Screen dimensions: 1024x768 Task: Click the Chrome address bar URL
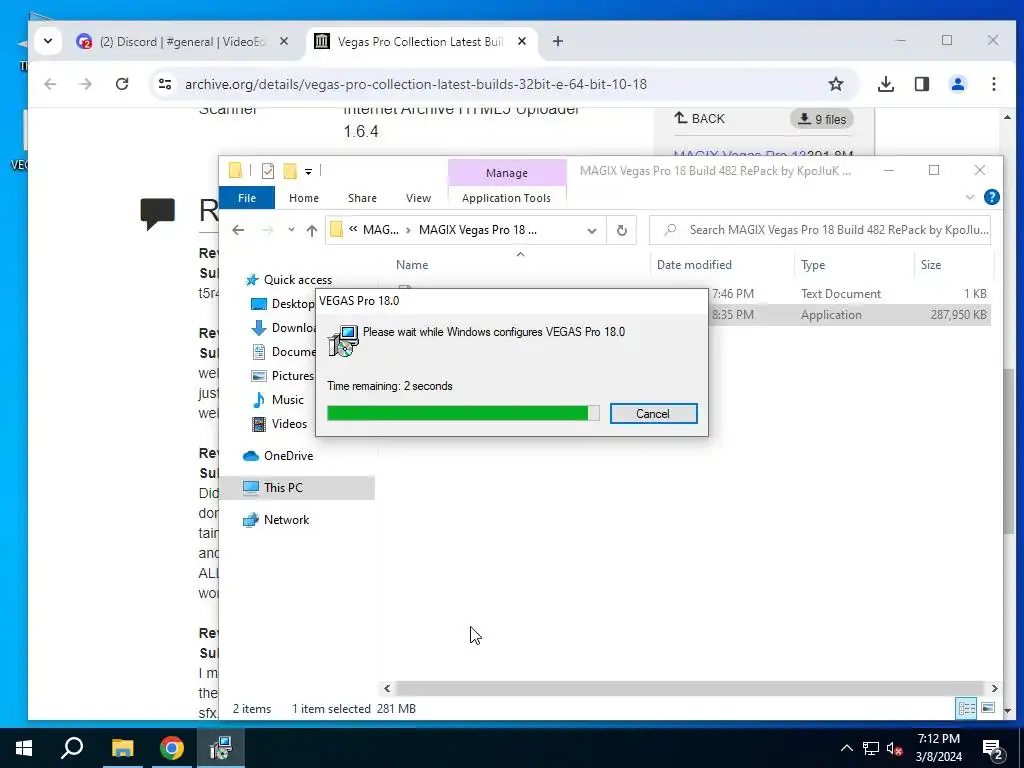point(416,84)
